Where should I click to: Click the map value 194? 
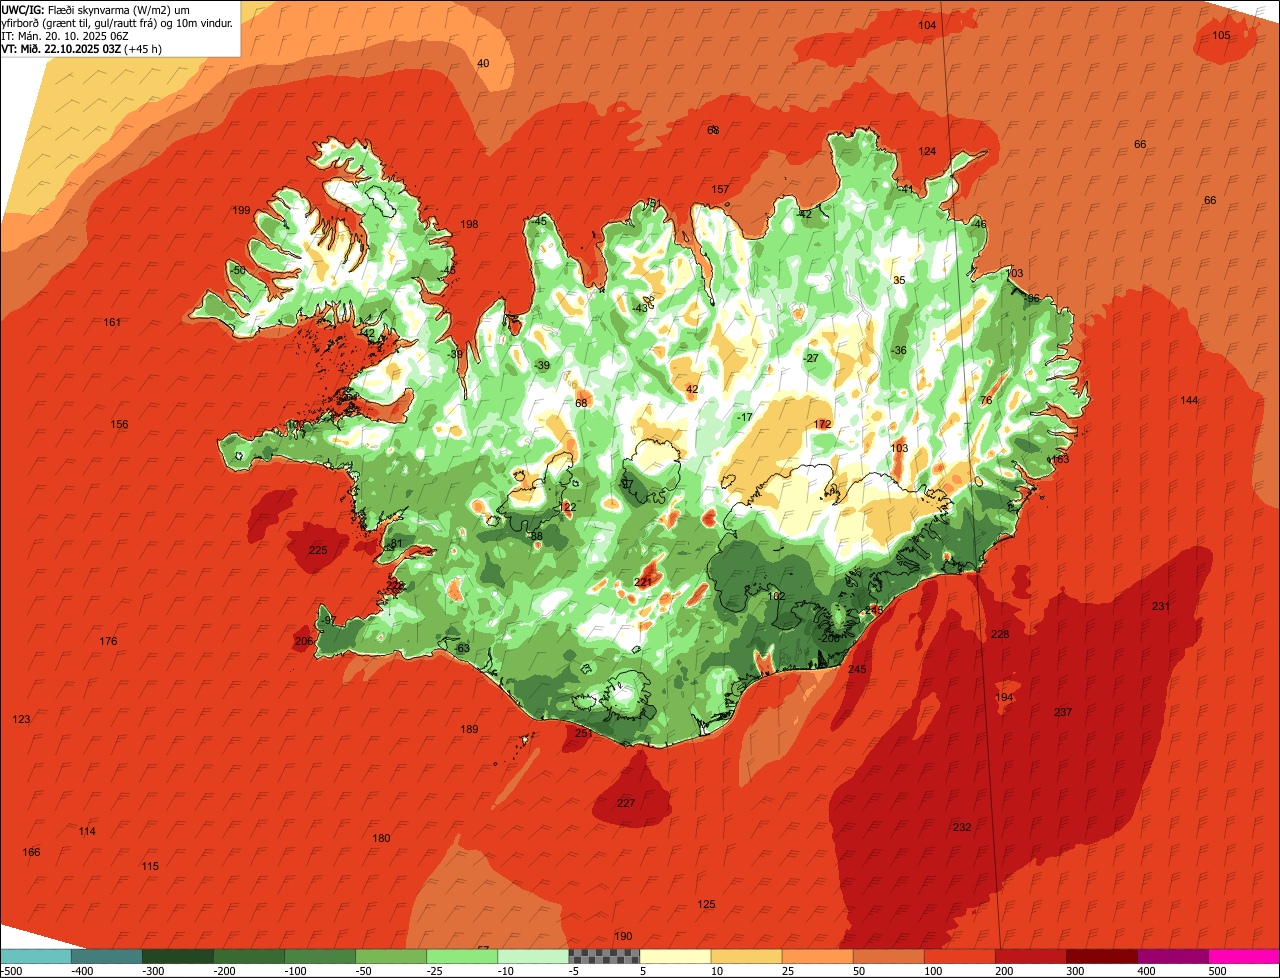click(x=1004, y=697)
